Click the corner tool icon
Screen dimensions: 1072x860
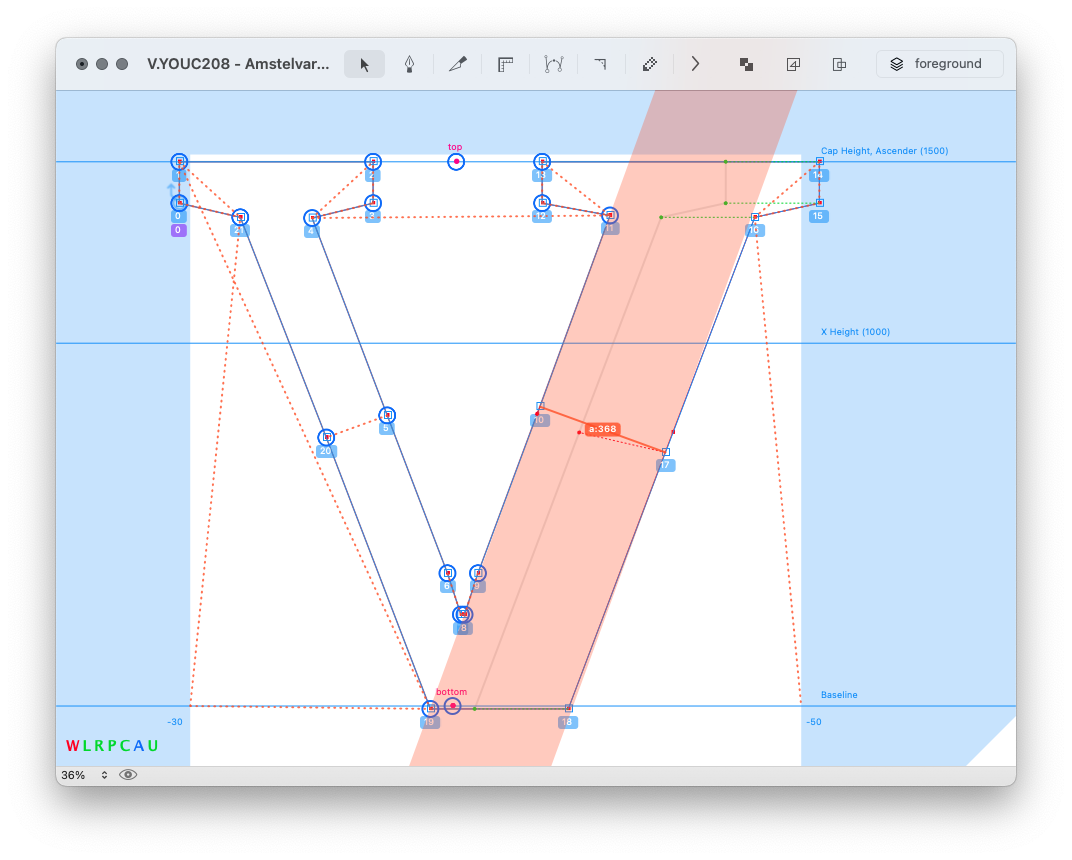point(600,64)
